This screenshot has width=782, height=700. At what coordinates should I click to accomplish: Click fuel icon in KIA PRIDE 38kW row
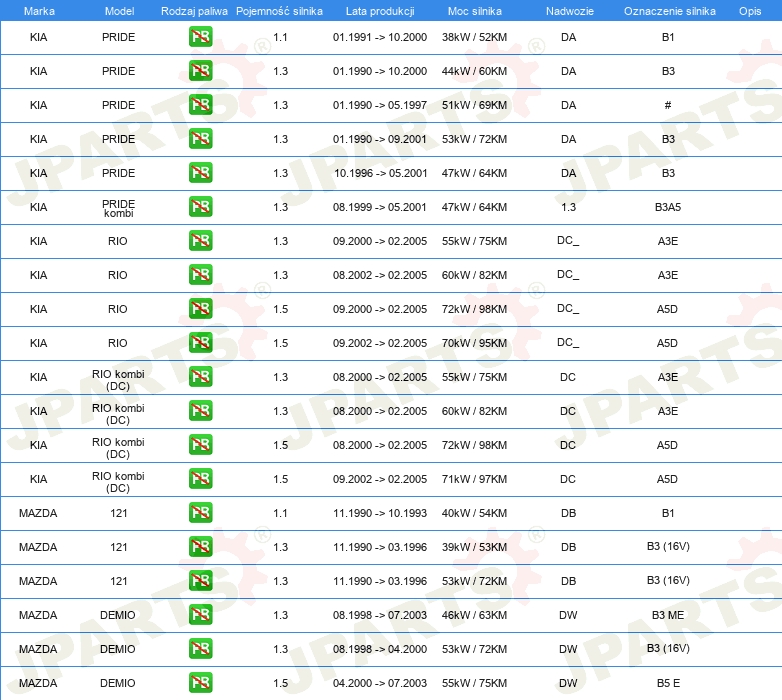pyautogui.click(x=200, y=37)
